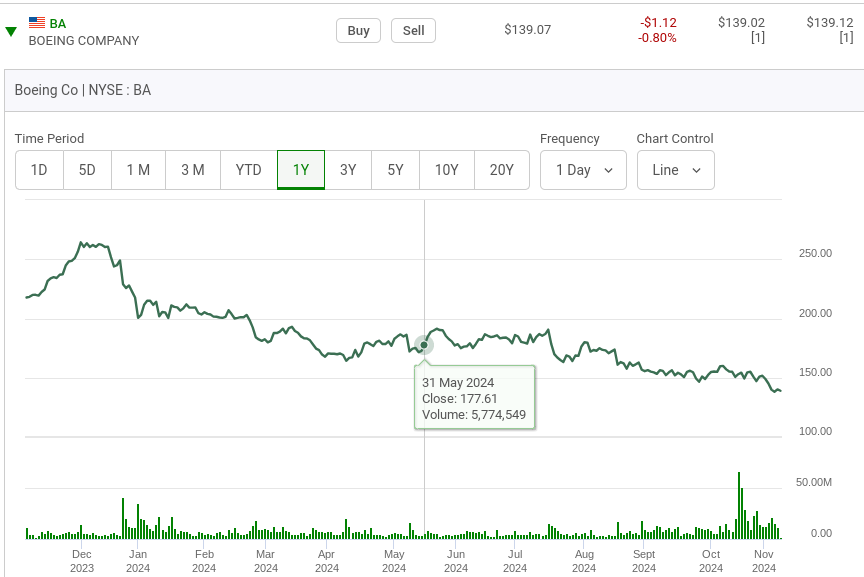Click the tooltip Volume: 5,774,549 text
Screen dimensions: 864x577
click(474, 414)
